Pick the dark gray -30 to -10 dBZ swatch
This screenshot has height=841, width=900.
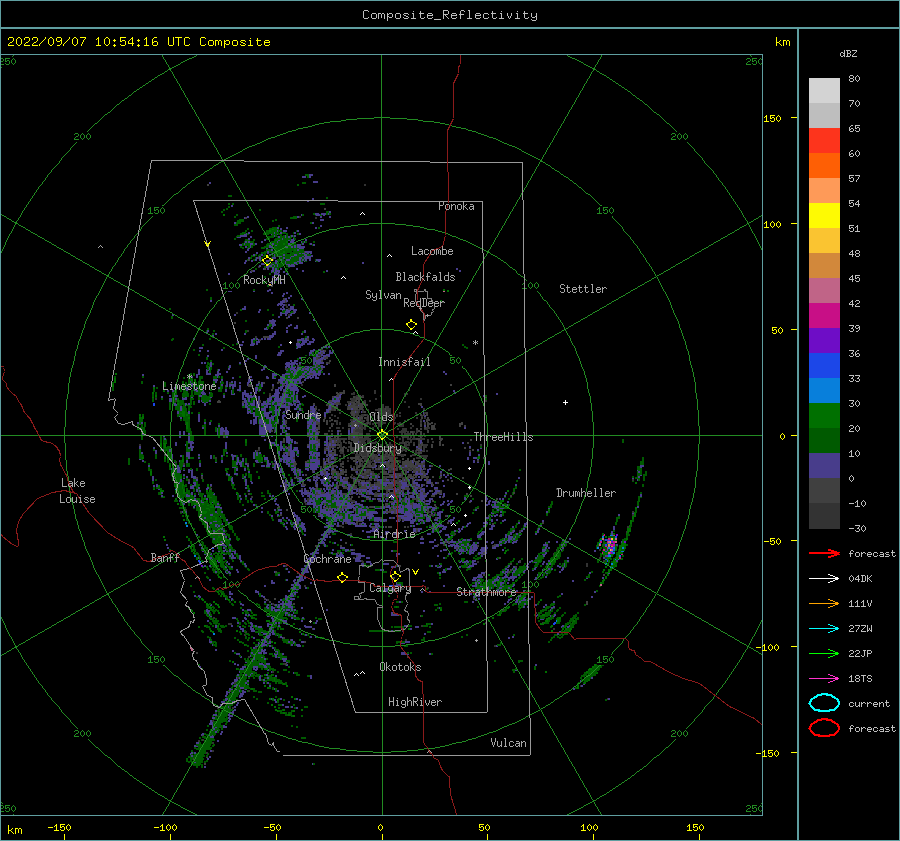pyautogui.click(x=824, y=515)
